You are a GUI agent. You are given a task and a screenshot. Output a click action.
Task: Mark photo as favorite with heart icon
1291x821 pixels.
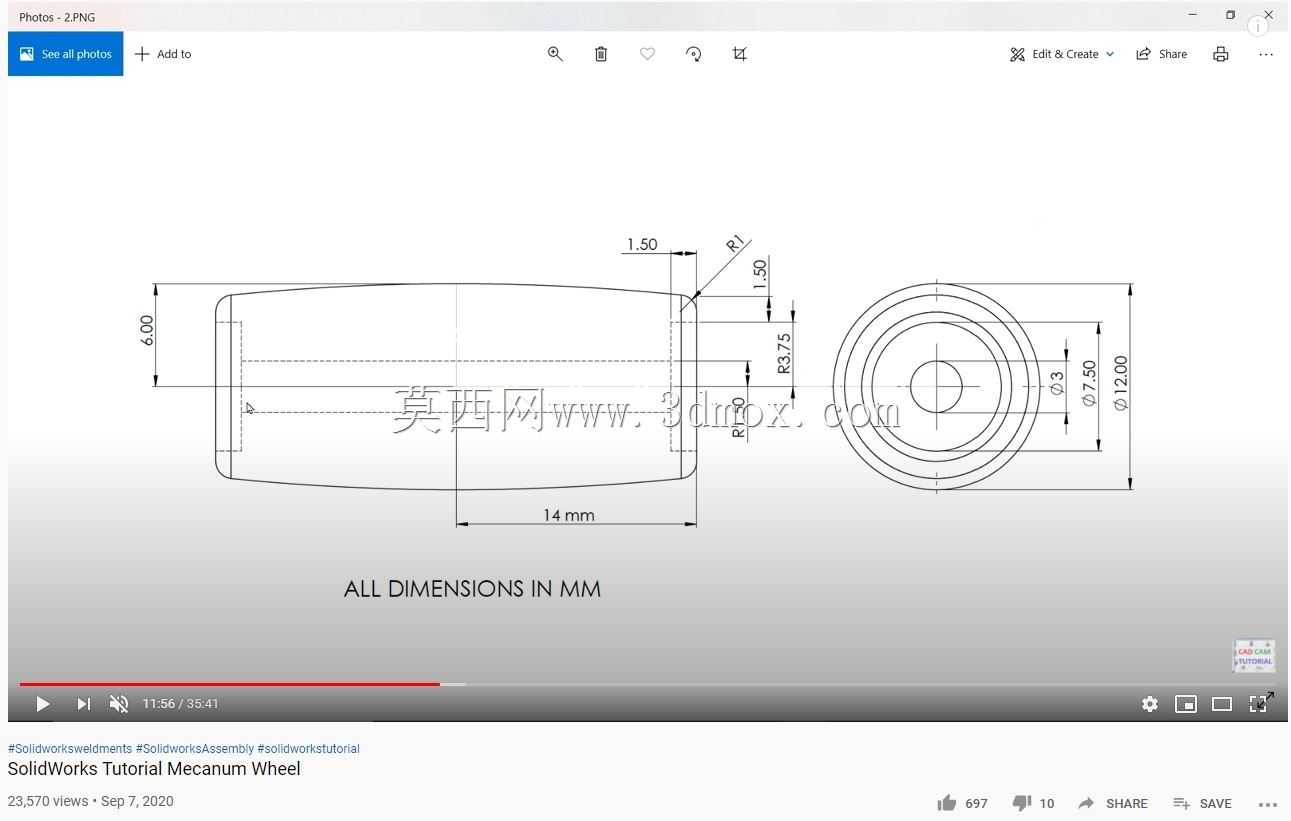pos(647,54)
